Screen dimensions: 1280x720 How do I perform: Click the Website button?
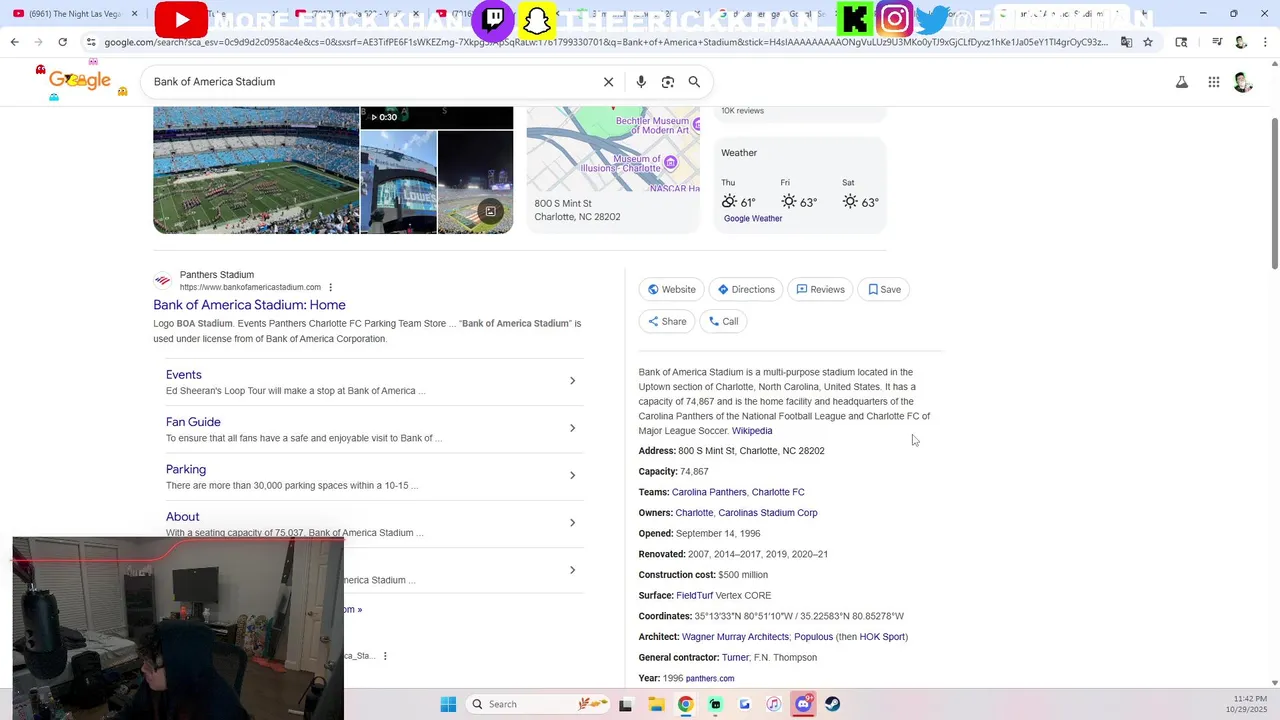[671, 289]
